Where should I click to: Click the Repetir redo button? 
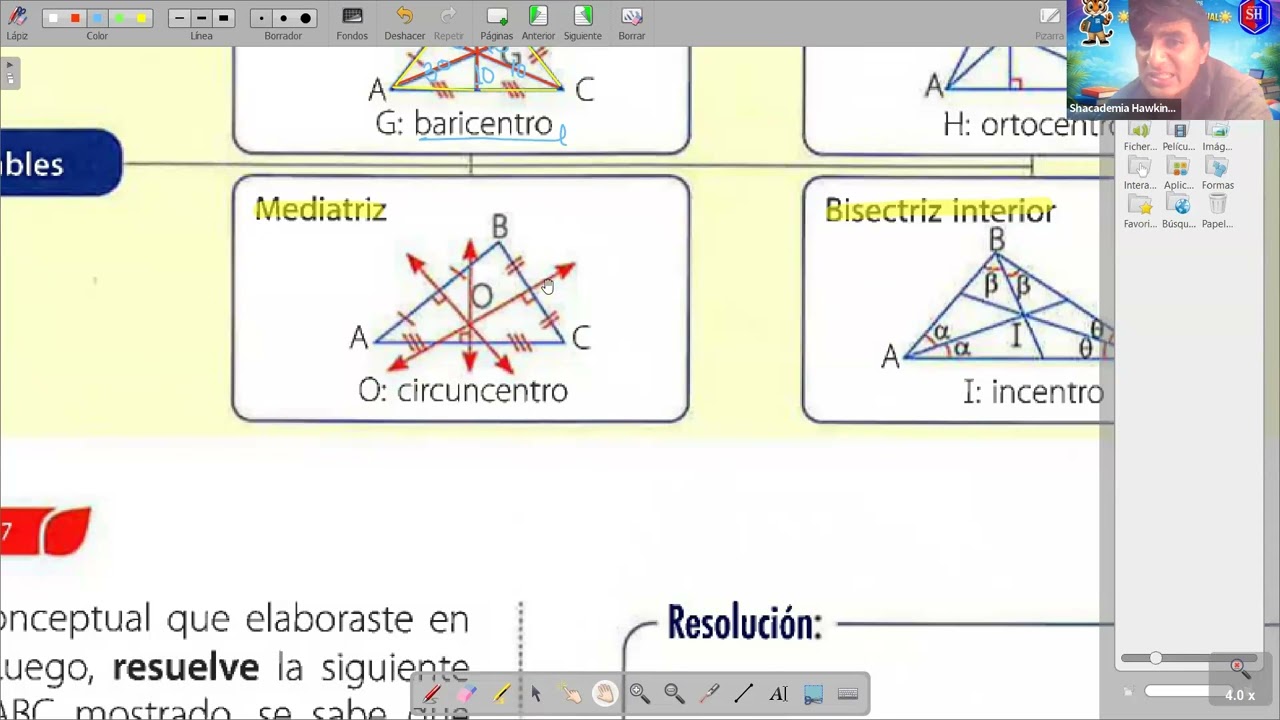point(449,22)
